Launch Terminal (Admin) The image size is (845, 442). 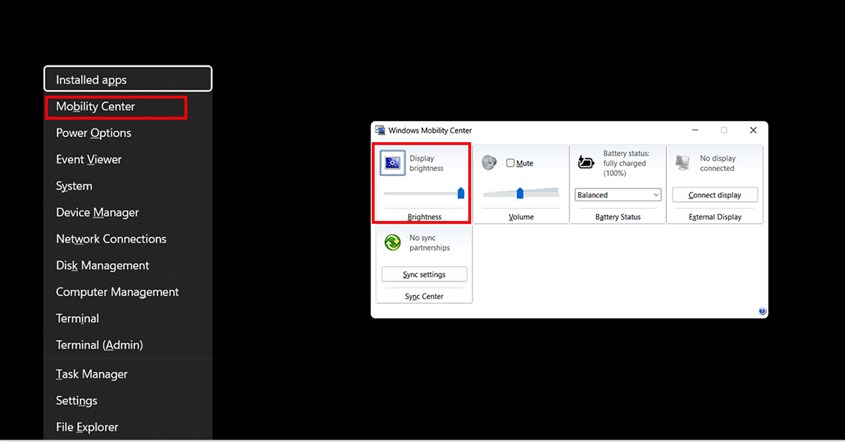(128, 344)
